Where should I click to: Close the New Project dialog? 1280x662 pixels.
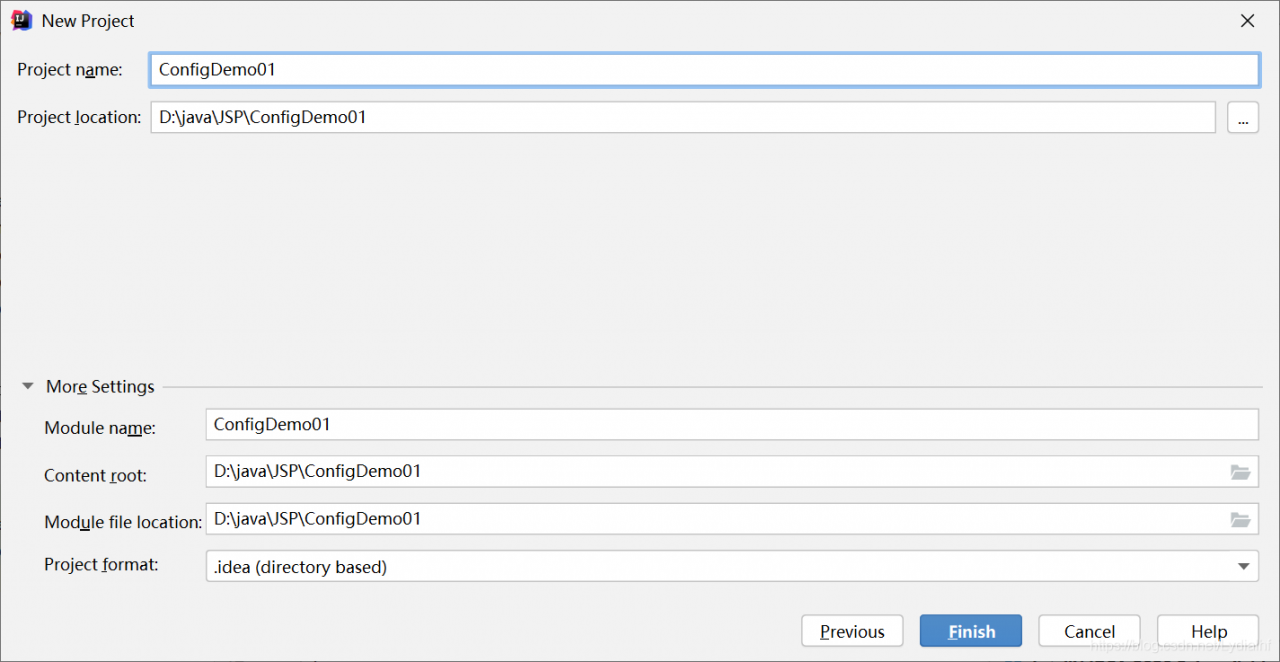1247,21
